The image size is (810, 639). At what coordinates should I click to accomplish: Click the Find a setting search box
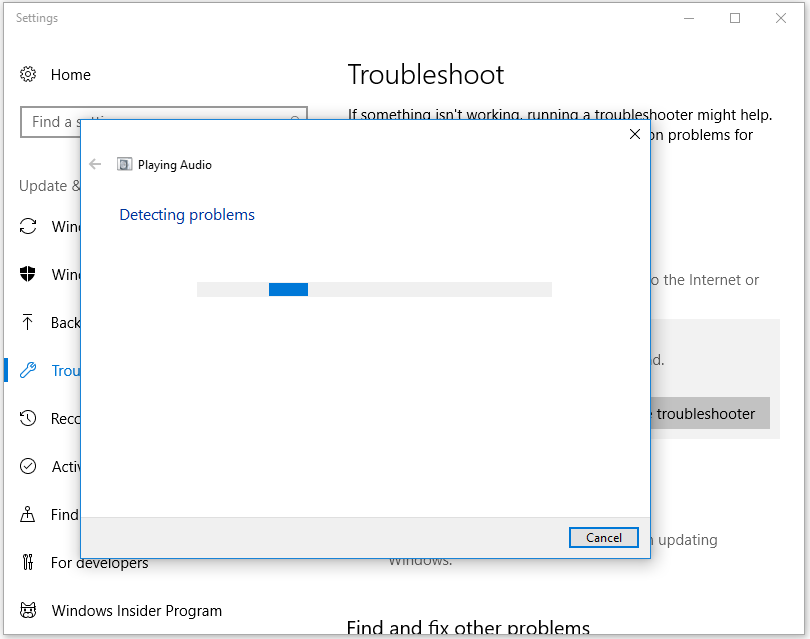click(164, 122)
